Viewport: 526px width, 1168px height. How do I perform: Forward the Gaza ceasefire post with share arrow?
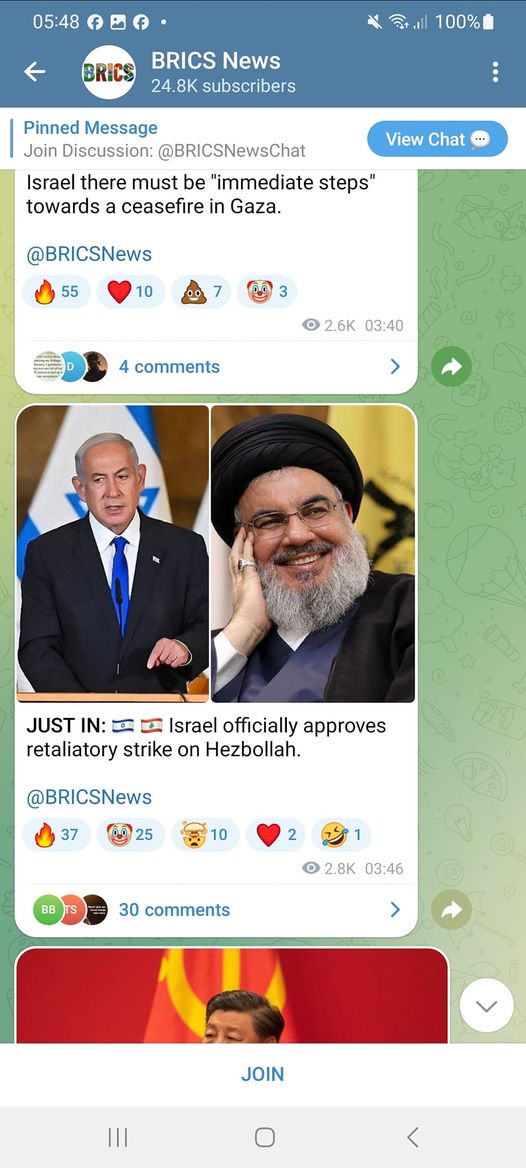[x=451, y=366]
